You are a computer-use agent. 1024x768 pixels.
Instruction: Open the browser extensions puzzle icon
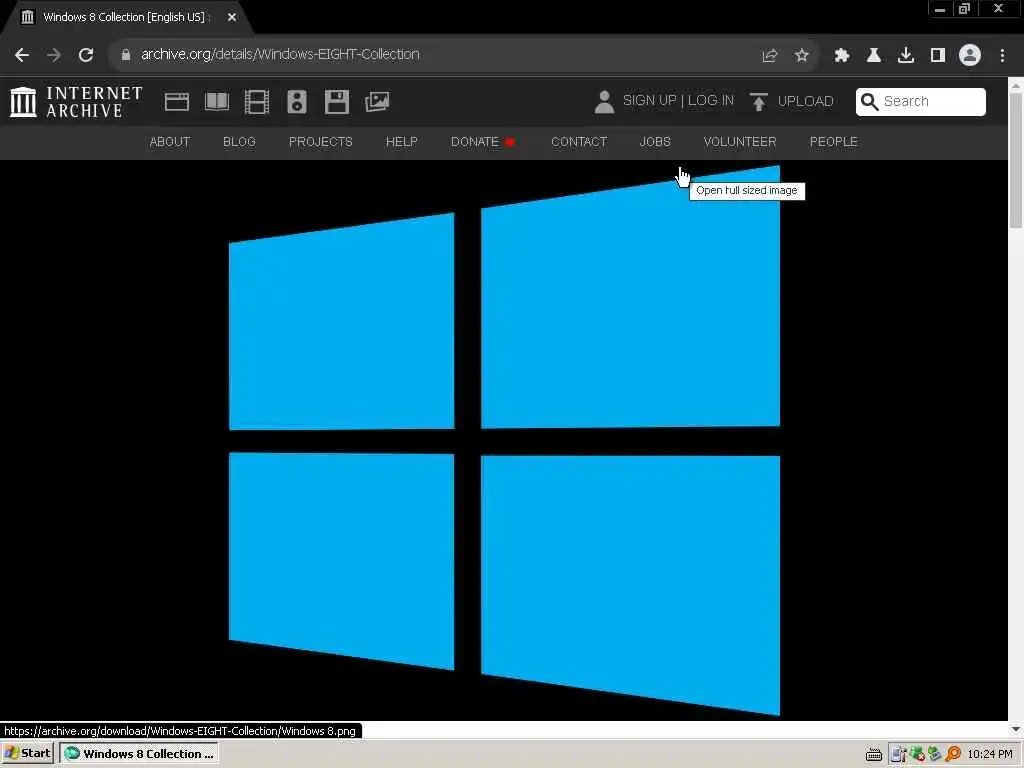[841, 56]
